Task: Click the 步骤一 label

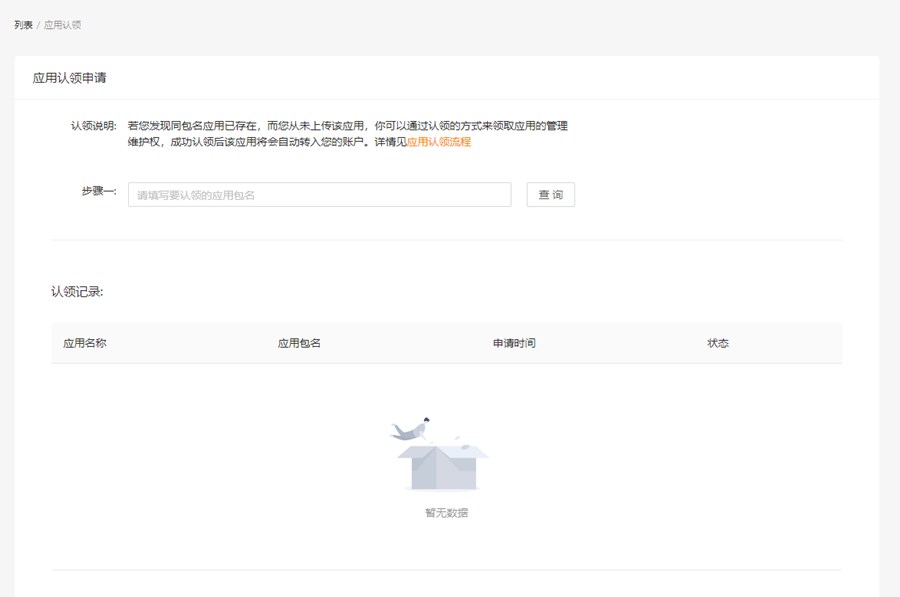Action: point(98,192)
